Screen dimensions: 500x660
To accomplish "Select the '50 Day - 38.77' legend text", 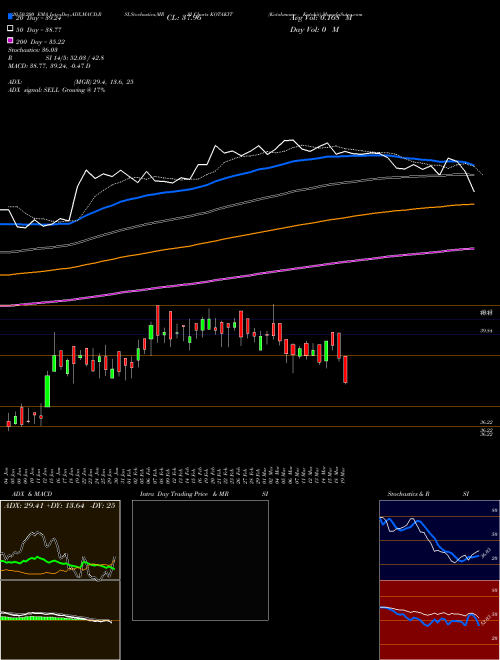I will (x=38, y=30).
